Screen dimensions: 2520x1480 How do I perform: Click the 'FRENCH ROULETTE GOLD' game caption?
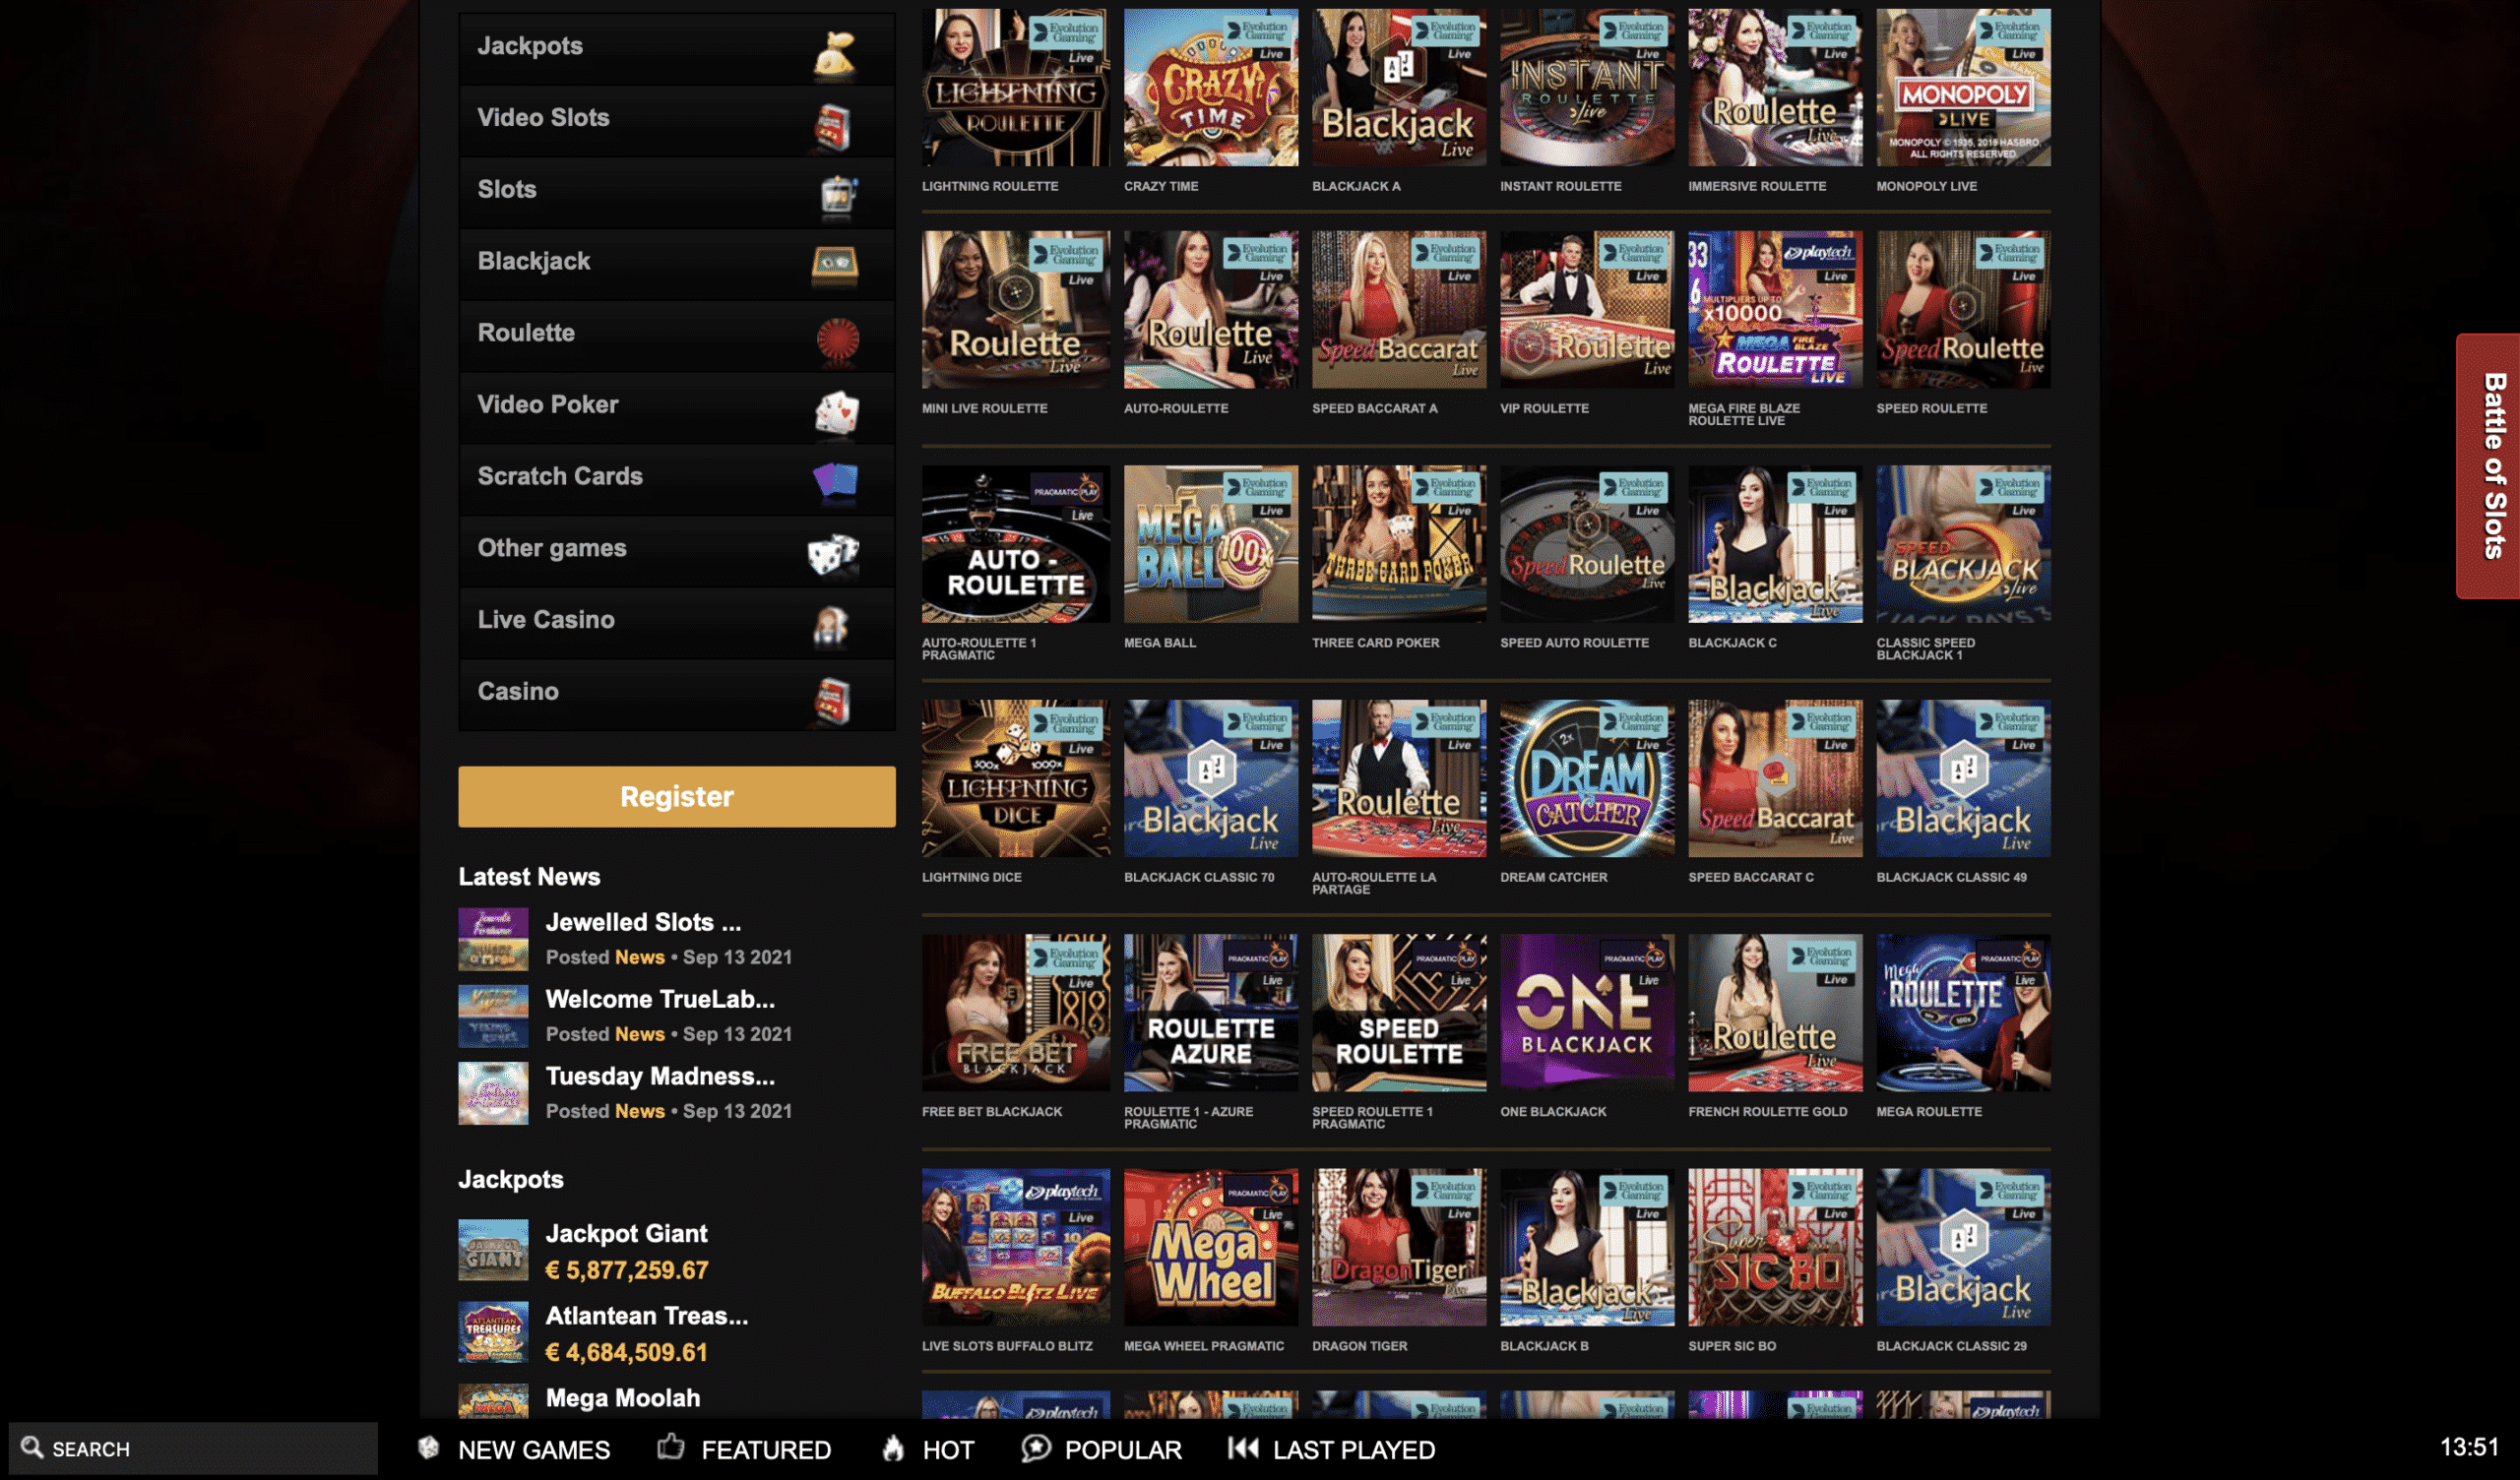point(1767,1111)
